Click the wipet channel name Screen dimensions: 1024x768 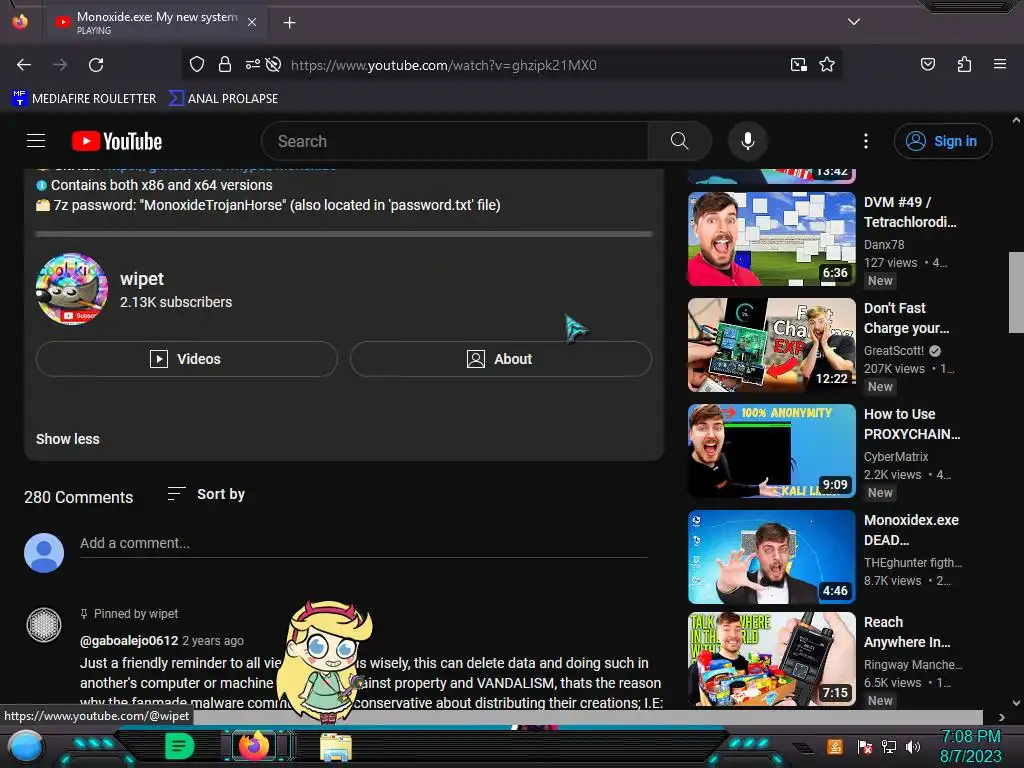[x=142, y=279]
